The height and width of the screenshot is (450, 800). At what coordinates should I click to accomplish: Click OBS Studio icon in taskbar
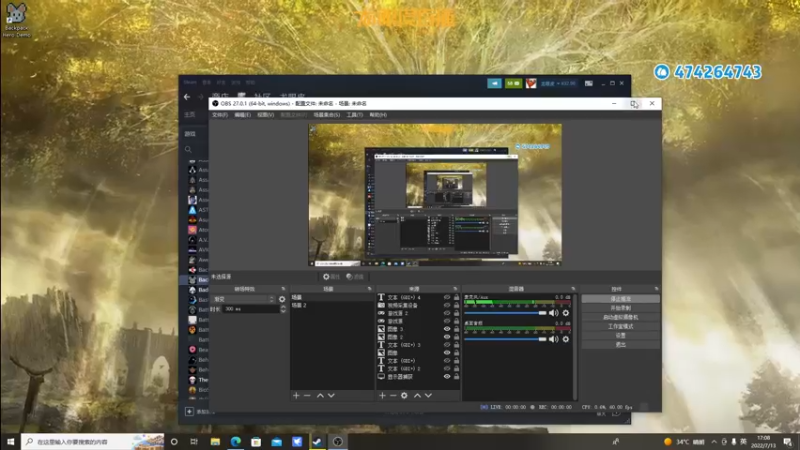tap(338, 442)
